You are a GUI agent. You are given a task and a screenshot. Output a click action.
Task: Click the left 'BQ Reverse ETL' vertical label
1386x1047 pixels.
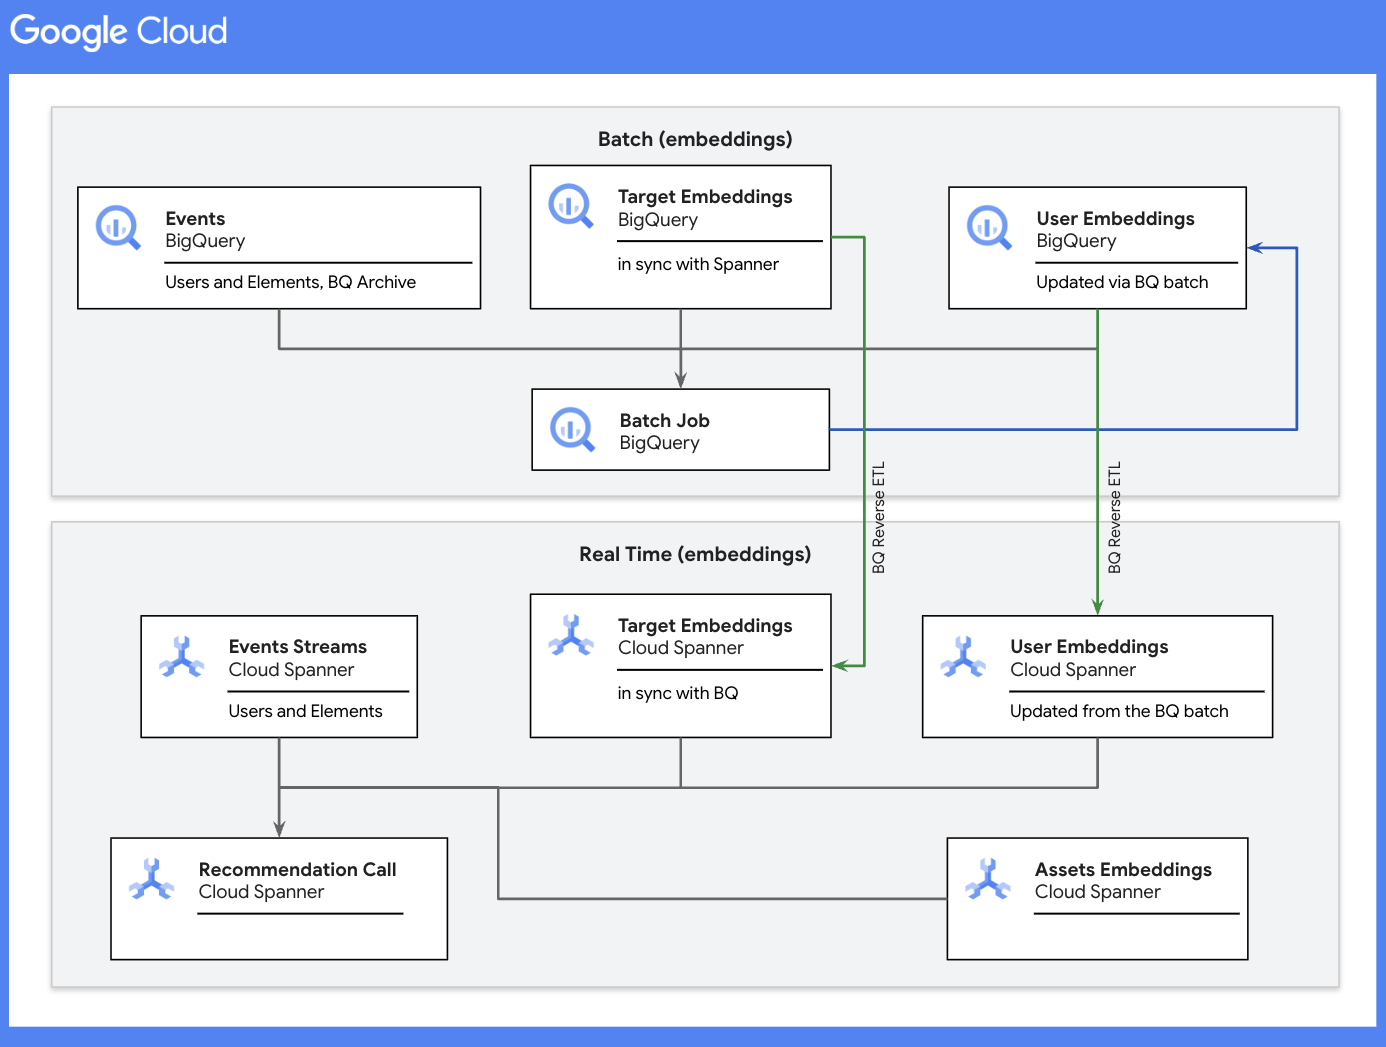pyautogui.click(x=879, y=517)
